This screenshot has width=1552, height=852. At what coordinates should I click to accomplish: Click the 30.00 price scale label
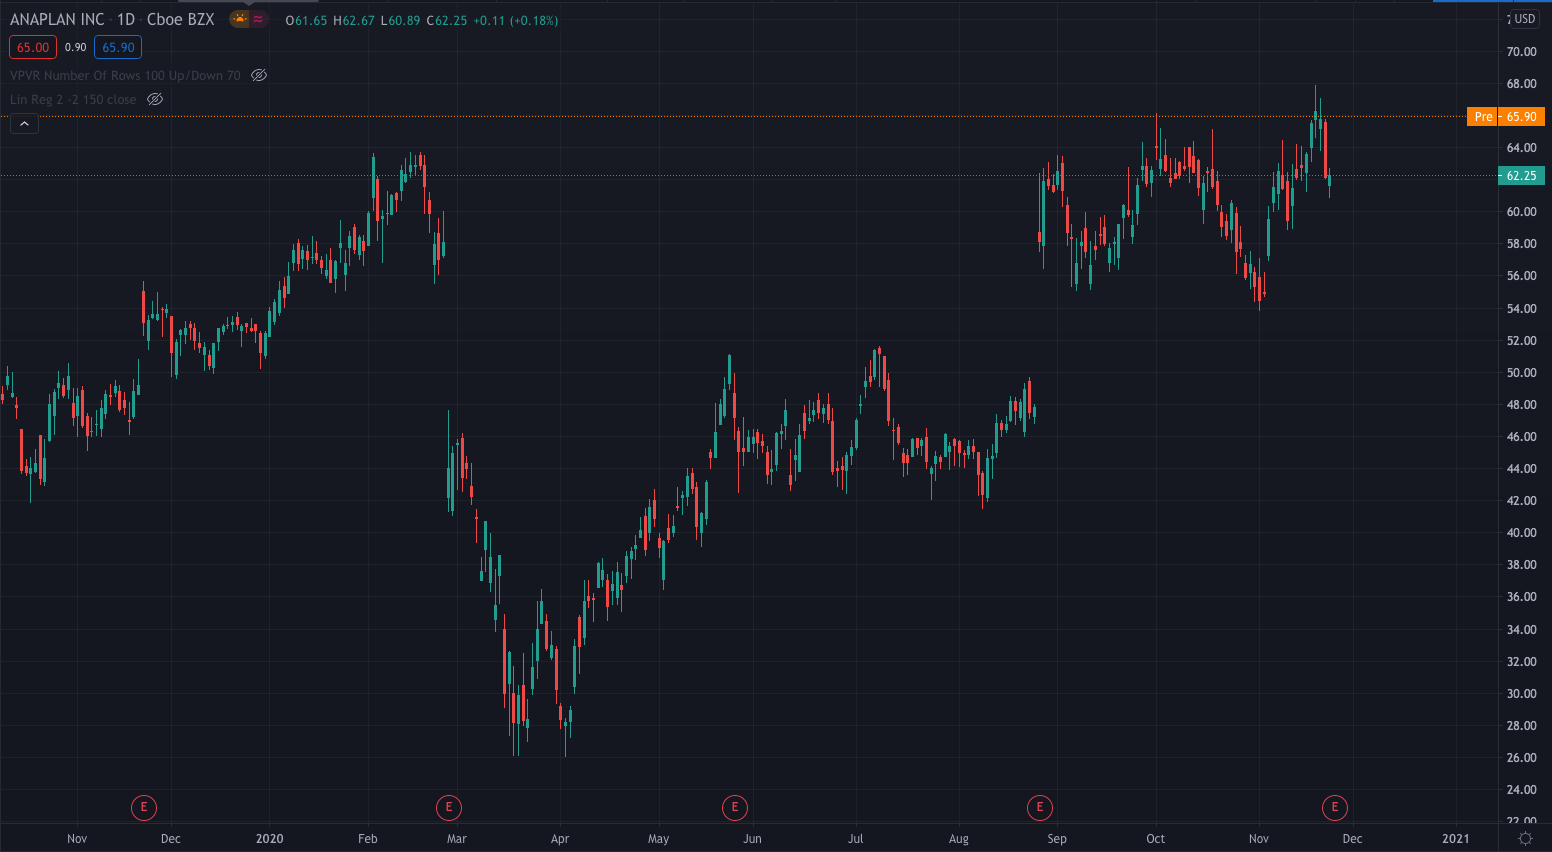1521,694
